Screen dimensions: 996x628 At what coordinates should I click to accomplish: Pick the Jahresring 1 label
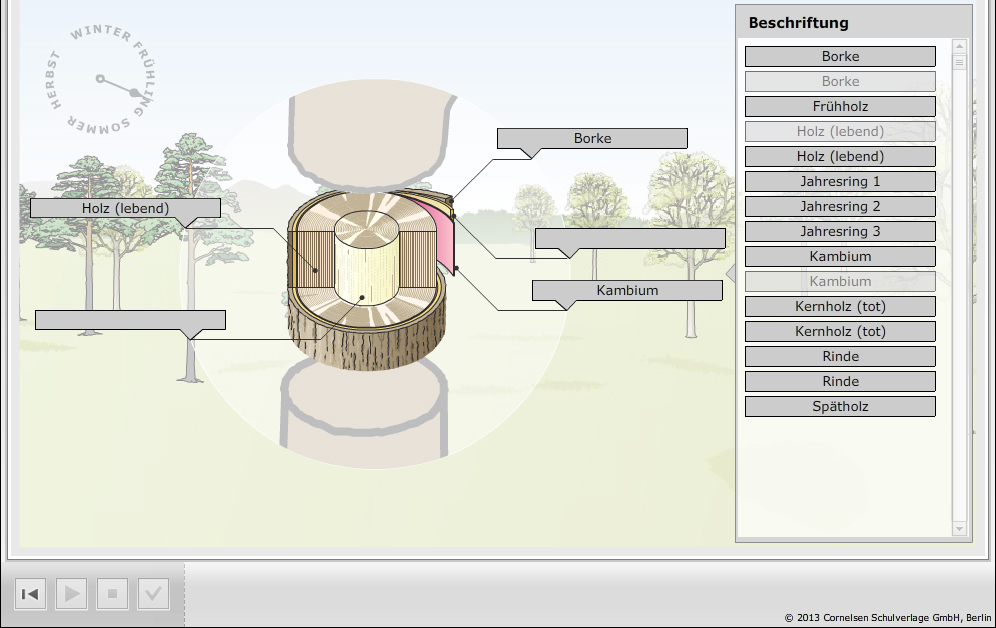pyautogui.click(x=840, y=181)
